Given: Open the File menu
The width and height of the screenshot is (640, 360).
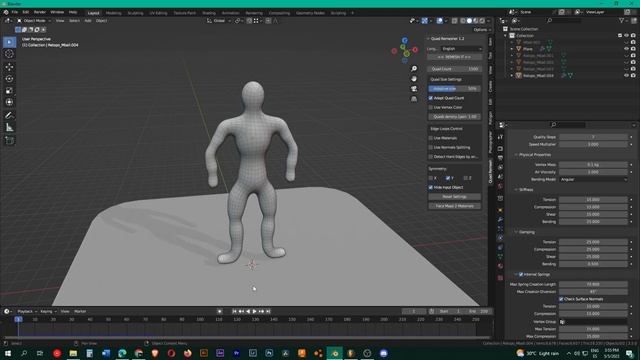Looking at the screenshot, I should click(15, 12).
